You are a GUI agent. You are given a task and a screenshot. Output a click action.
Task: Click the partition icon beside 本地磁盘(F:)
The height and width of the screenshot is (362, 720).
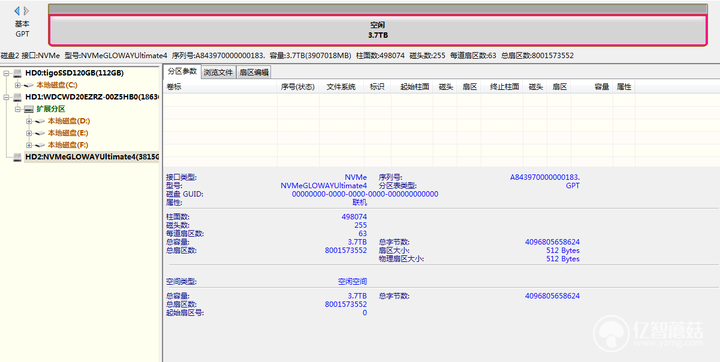point(40,145)
